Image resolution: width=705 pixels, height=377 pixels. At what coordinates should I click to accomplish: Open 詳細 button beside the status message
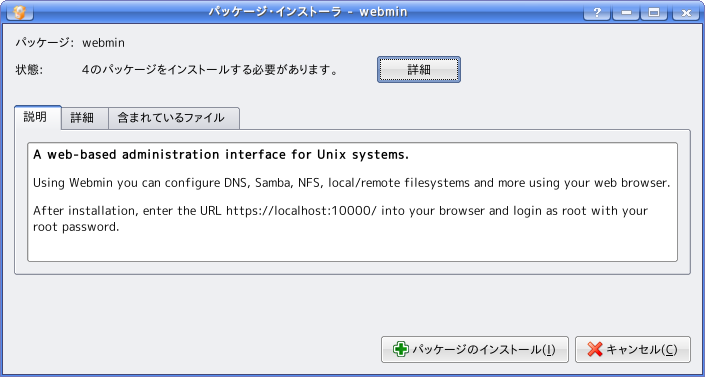[419, 70]
